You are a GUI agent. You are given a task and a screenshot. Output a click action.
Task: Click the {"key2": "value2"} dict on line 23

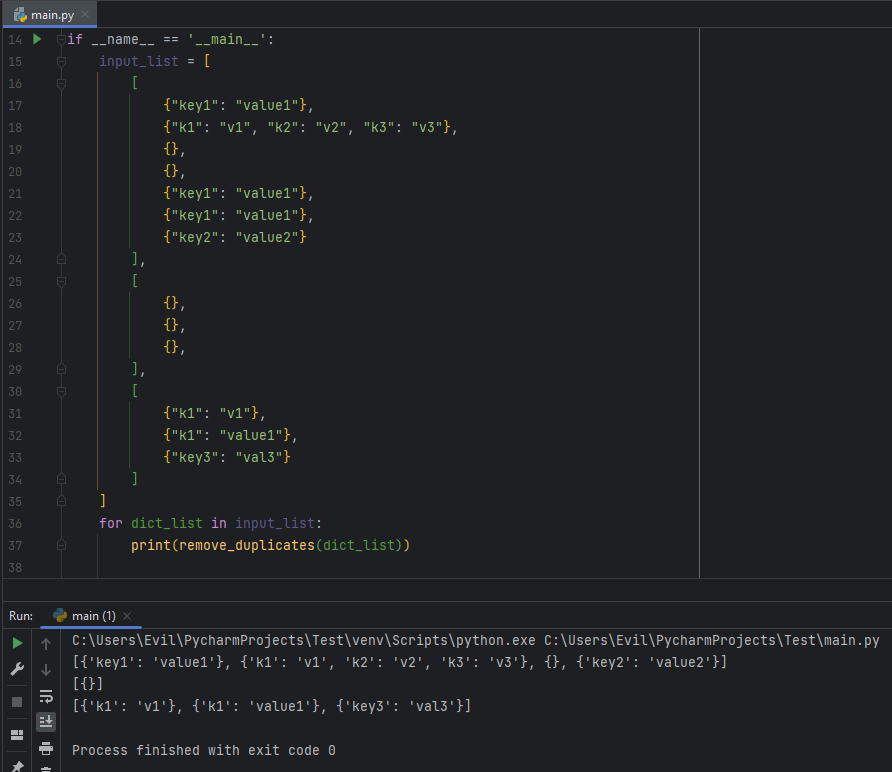[x=235, y=237]
